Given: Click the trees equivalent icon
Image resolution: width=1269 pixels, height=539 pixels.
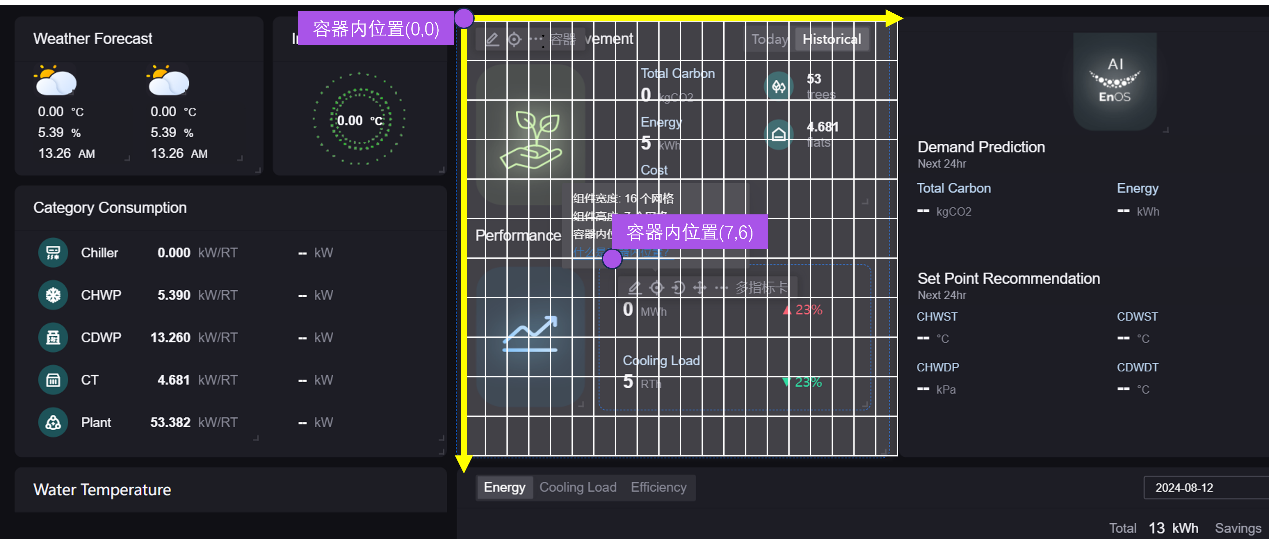Looking at the screenshot, I should point(779,86).
